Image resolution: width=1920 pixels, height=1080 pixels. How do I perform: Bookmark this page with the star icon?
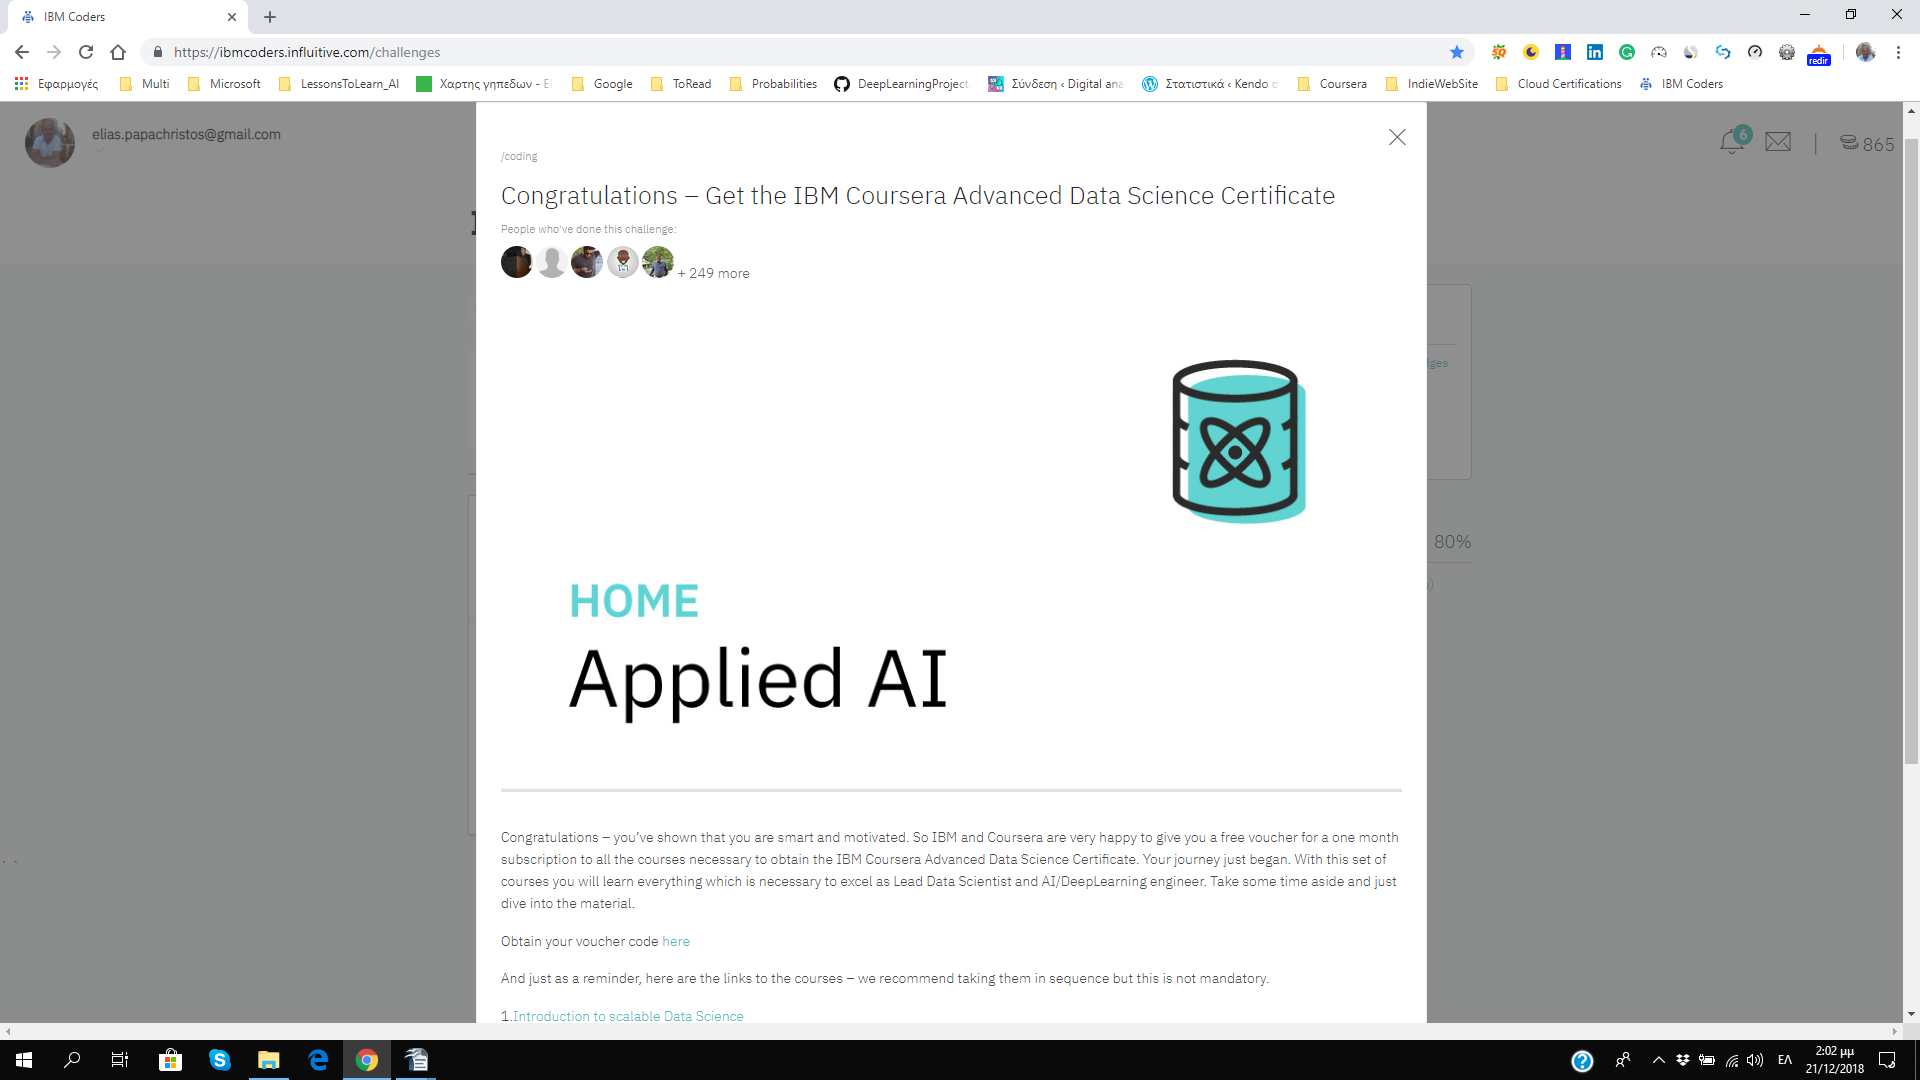(x=1457, y=52)
